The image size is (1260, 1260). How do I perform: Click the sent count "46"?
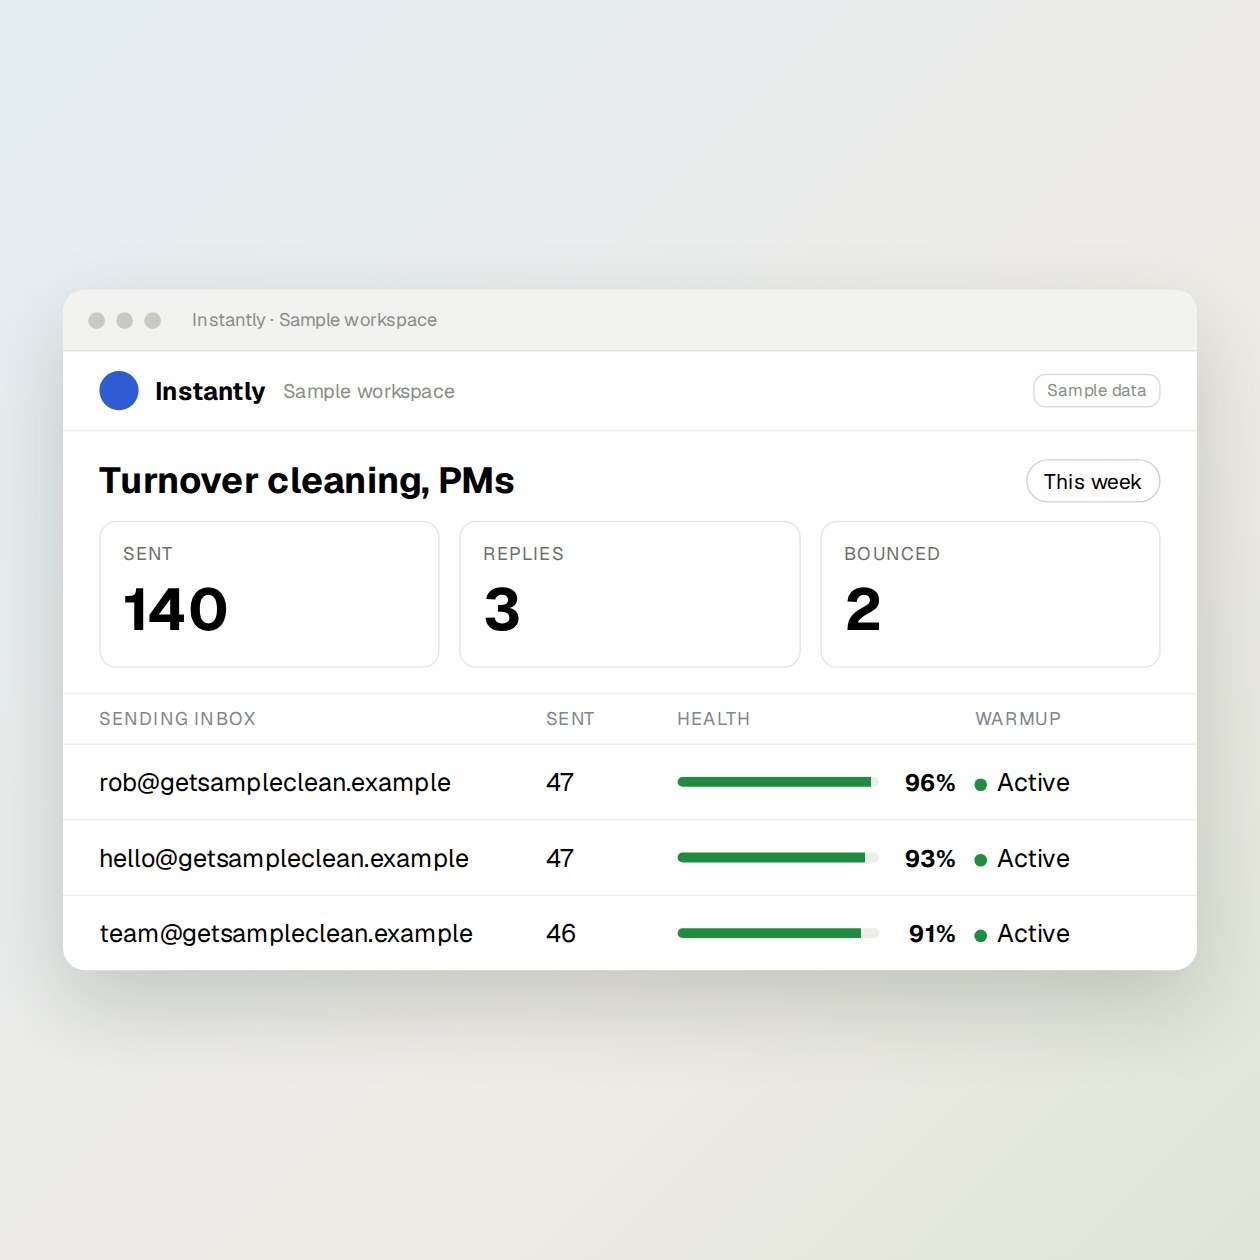pyautogui.click(x=561, y=933)
